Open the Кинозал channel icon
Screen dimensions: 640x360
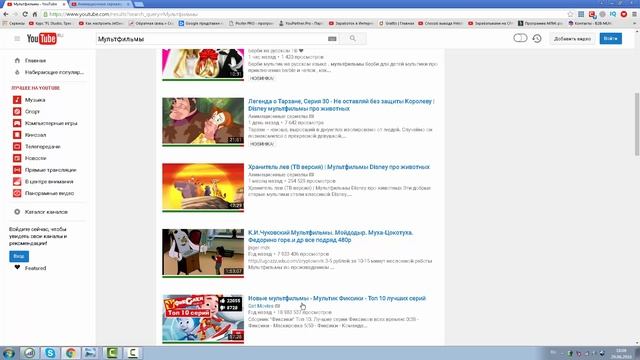pos(17,135)
